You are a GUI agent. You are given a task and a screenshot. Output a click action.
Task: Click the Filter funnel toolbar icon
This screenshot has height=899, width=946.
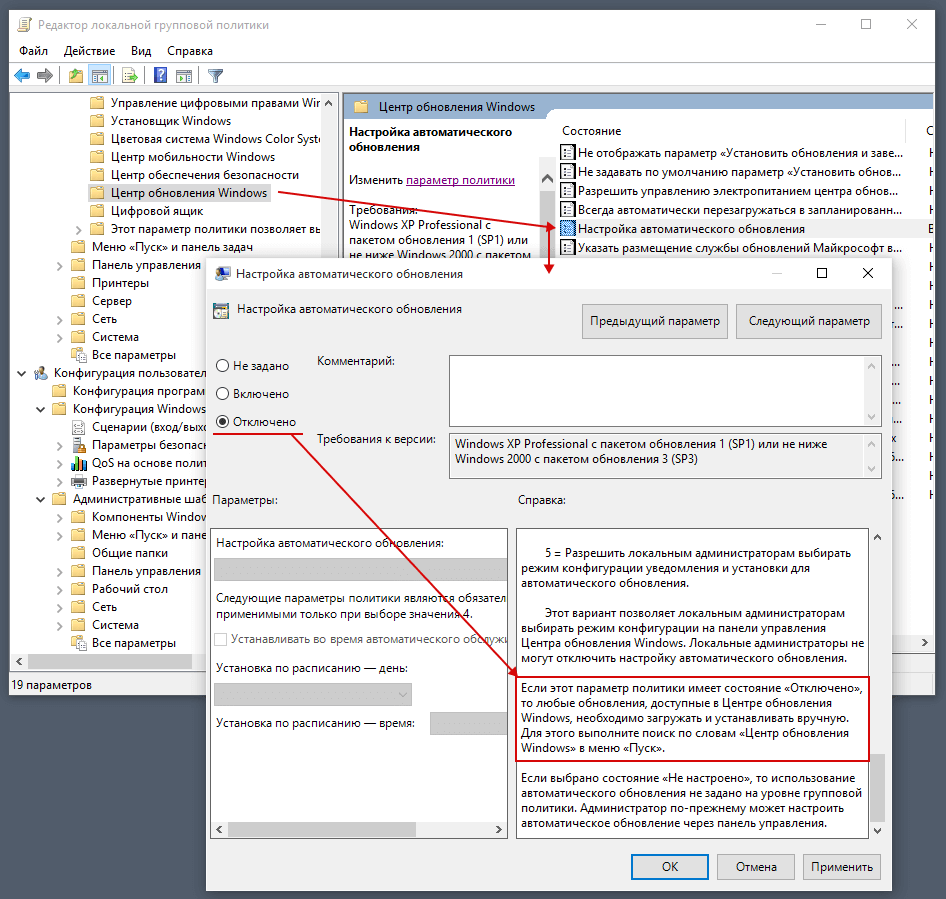click(215, 75)
